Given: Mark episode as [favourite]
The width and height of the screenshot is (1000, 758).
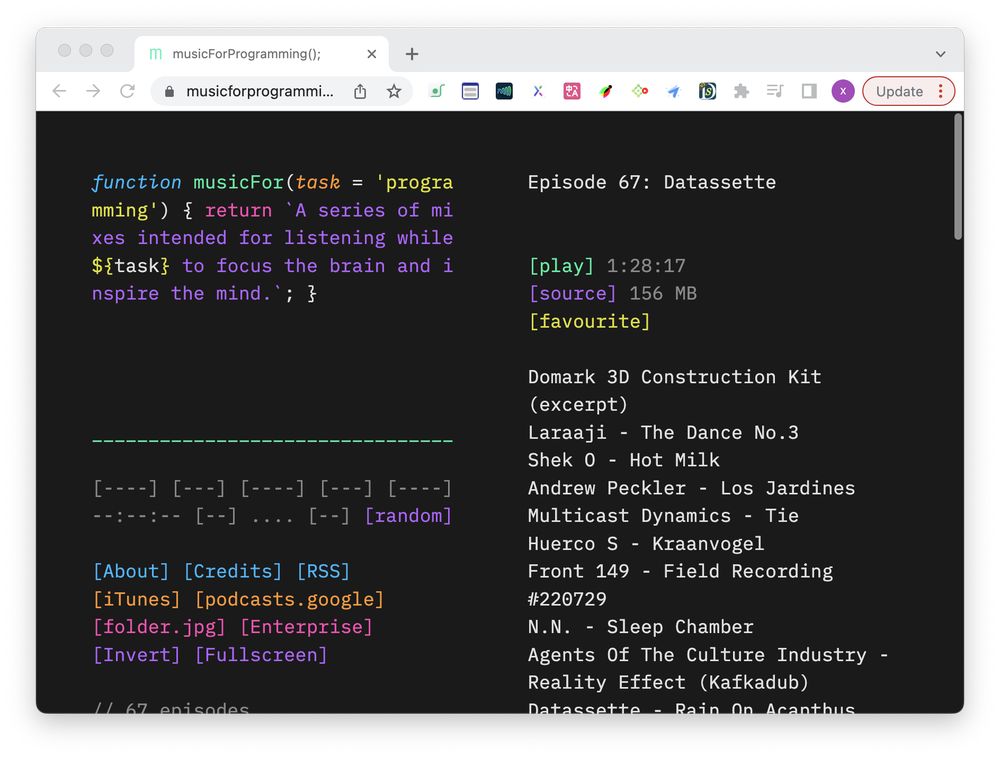Looking at the screenshot, I should click(x=589, y=321).
